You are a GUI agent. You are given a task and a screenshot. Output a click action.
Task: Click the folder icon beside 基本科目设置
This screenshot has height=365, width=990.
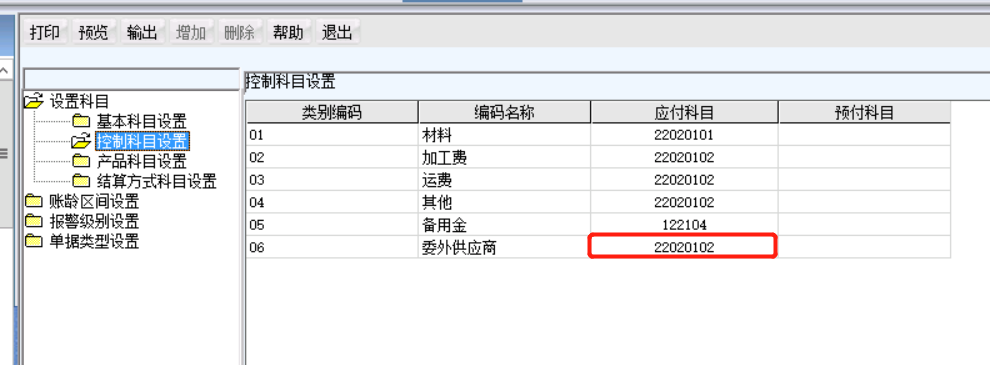pyautogui.click(x=81, y=121)
